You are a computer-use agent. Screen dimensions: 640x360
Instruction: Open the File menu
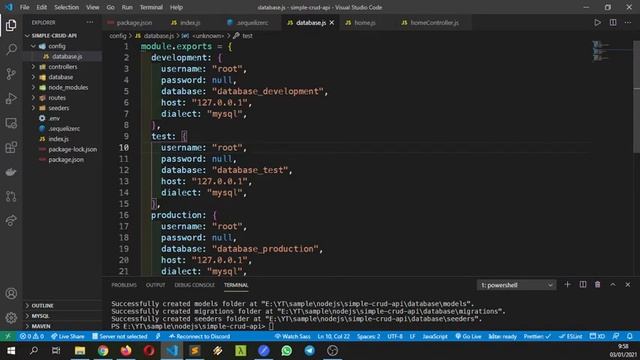click(24, 7)
